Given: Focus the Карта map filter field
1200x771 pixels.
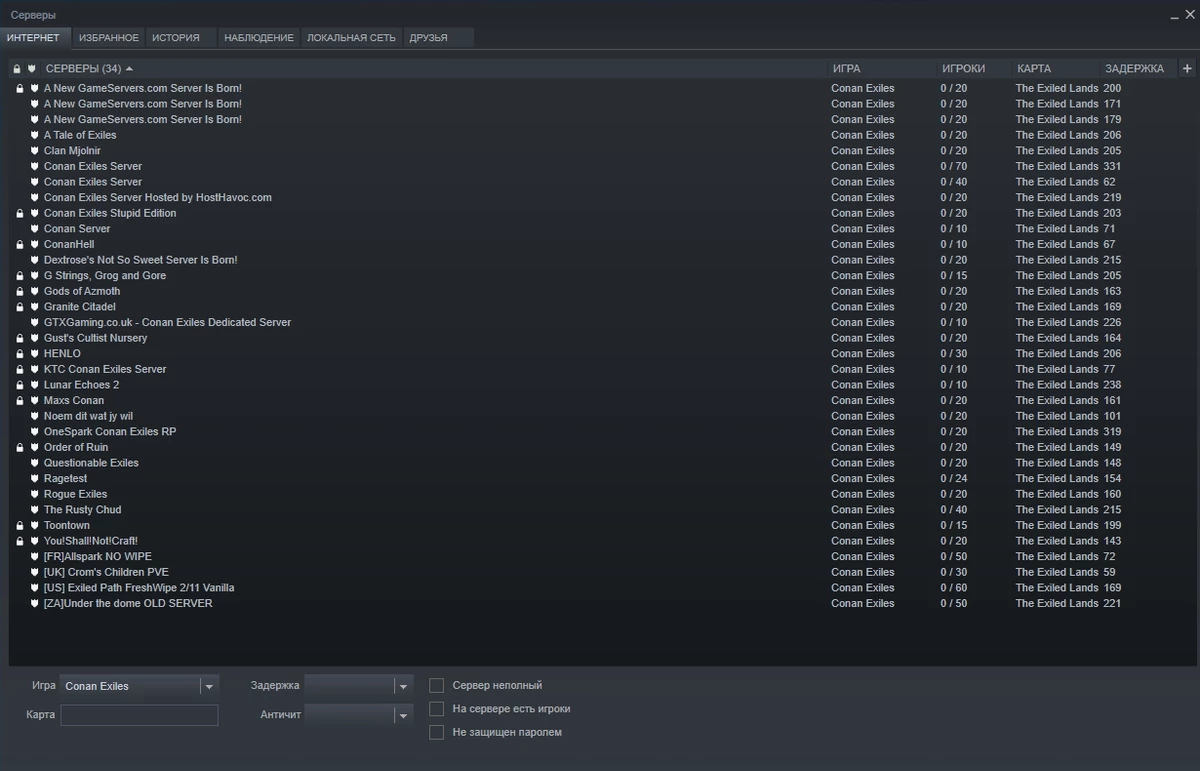Looking at the screenshot, I should 139,715.
